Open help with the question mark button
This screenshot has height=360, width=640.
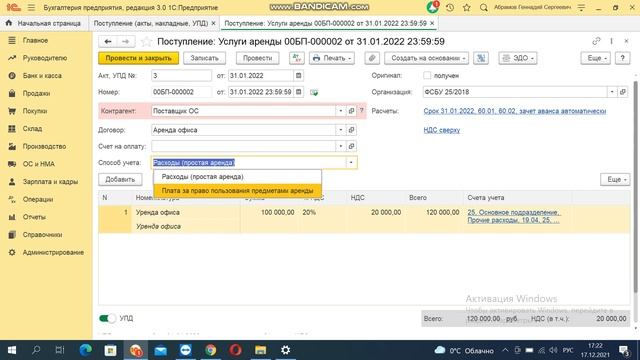pyautogui.click(x=622, y=58)
